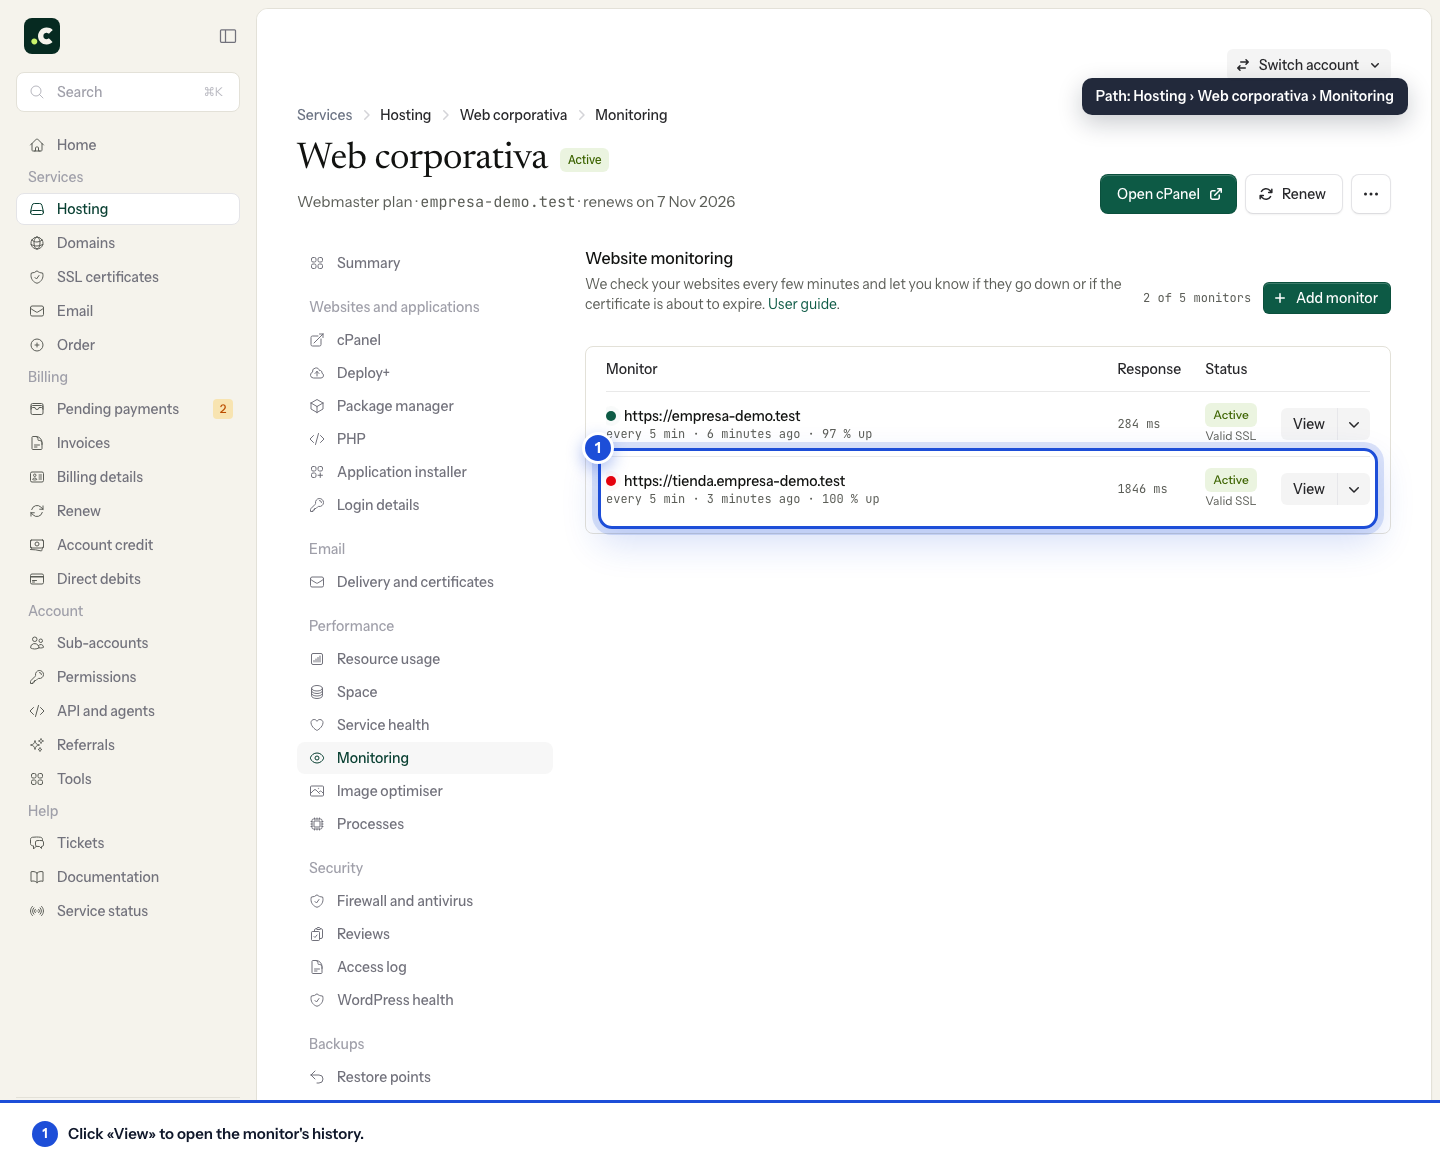Click the green C logo
Image resolution: width=1440 pixels, height=1164 pixels.
[42, 36]
